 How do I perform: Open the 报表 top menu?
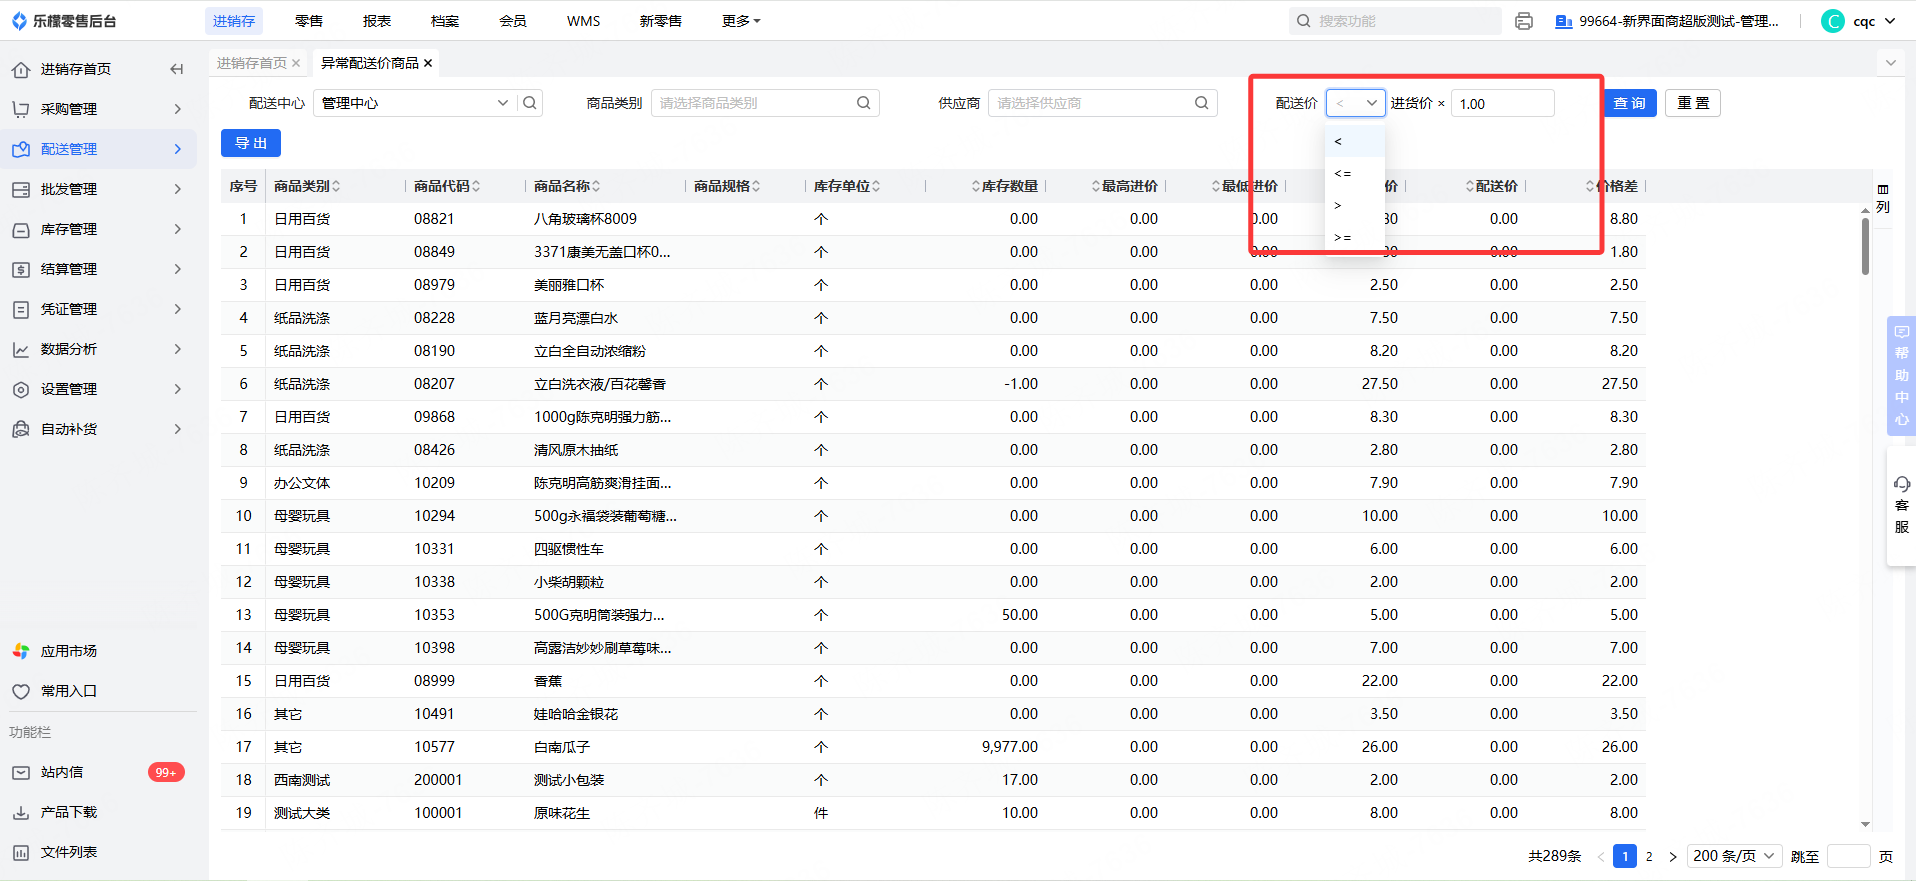pyautogui.click(x=377, y=21)
